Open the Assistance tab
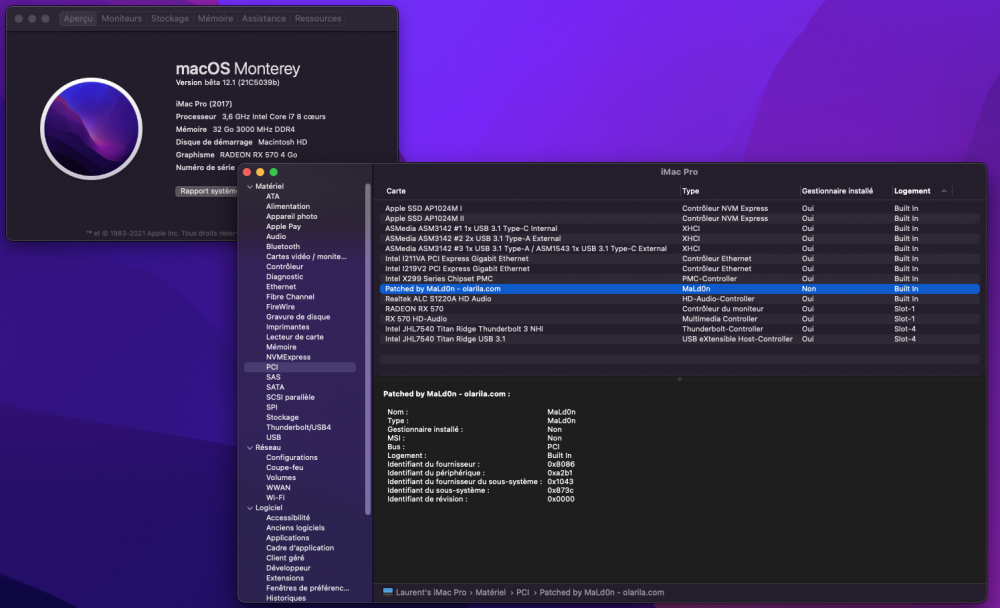Image resolution: width=1000 pixels, height=608 pixels. 263,19
